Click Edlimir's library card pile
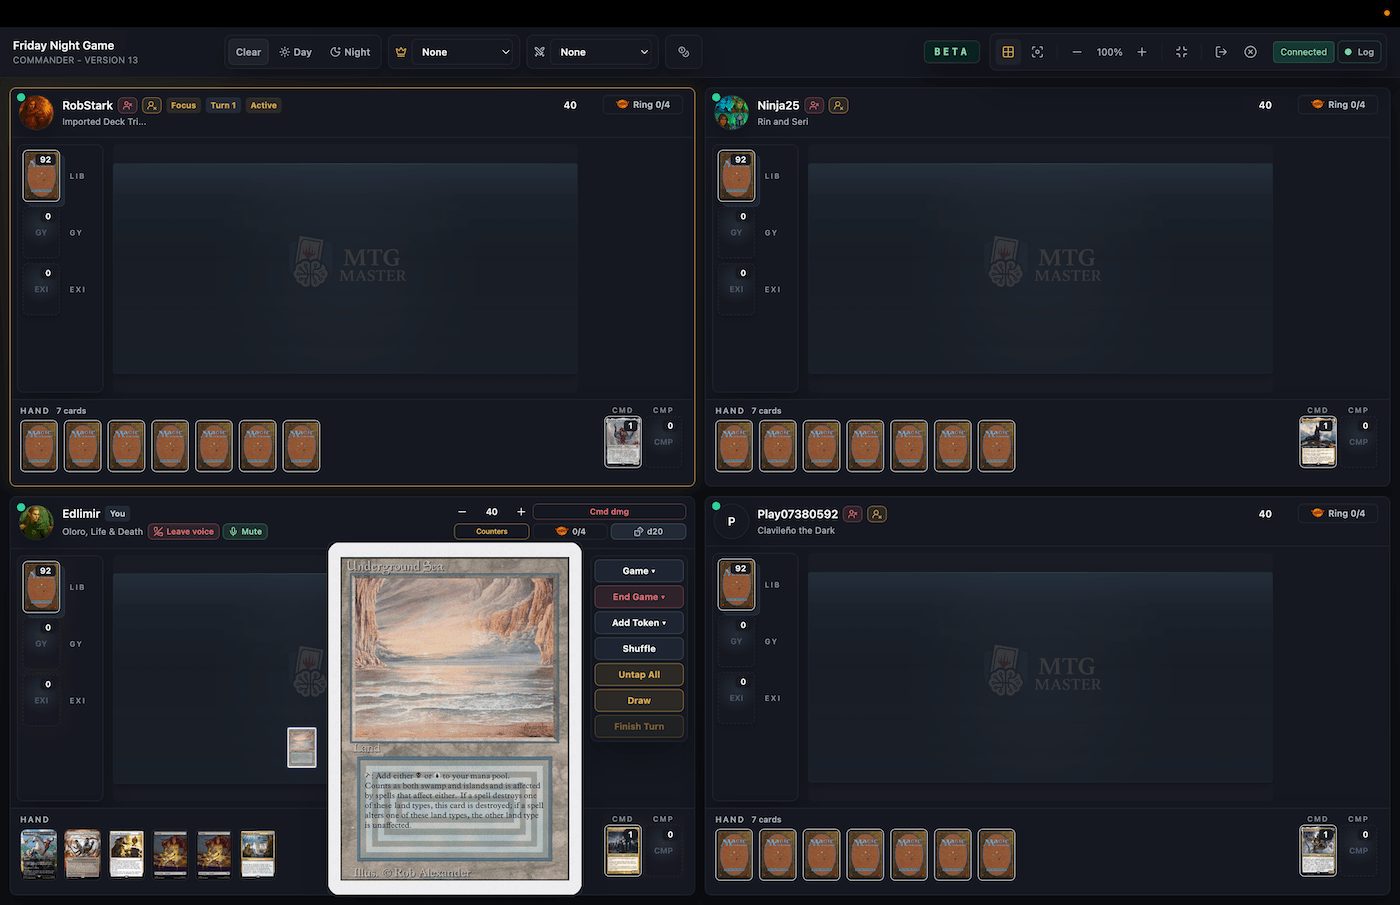 pos(41,587)
